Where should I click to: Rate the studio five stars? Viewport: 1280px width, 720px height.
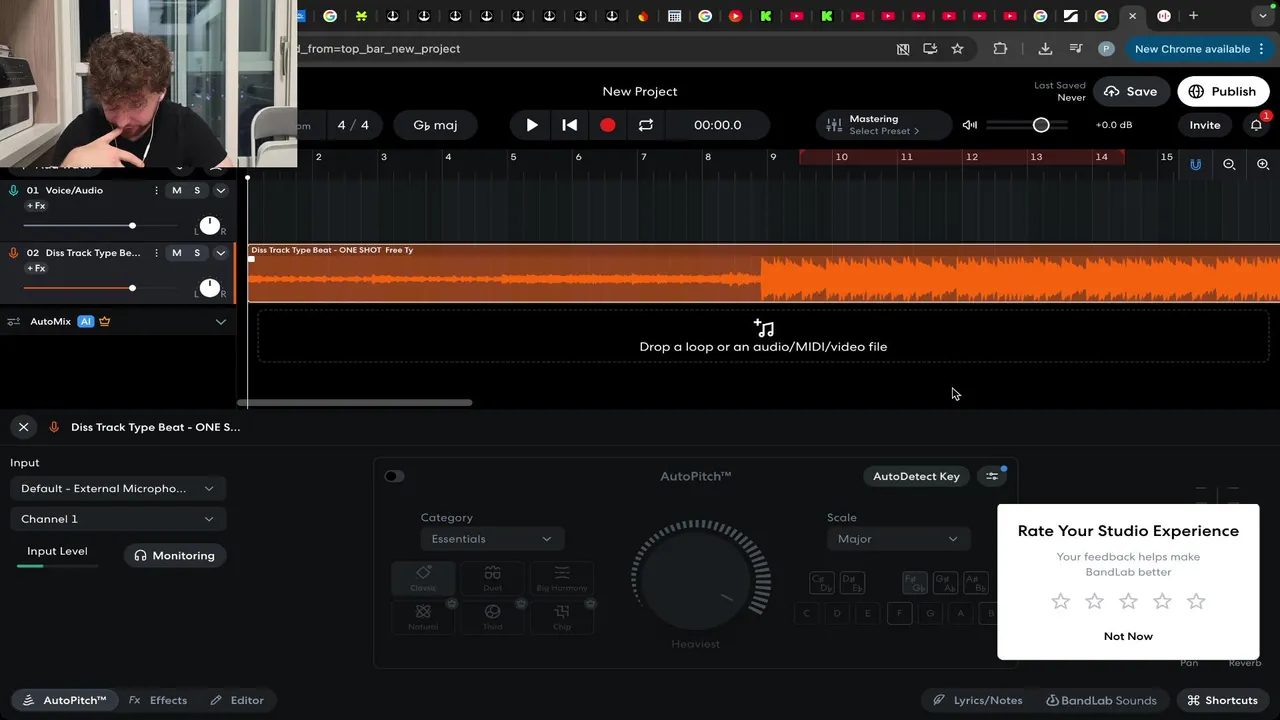[1196, 601]
